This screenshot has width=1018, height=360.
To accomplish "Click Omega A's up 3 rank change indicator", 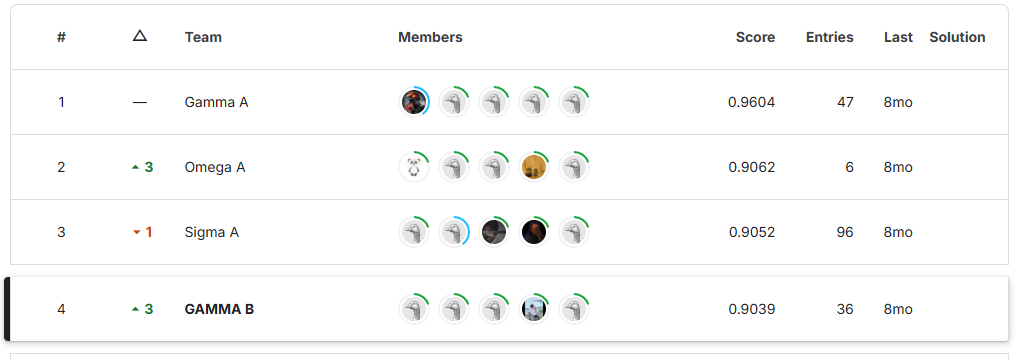I will tap(142, 167).
